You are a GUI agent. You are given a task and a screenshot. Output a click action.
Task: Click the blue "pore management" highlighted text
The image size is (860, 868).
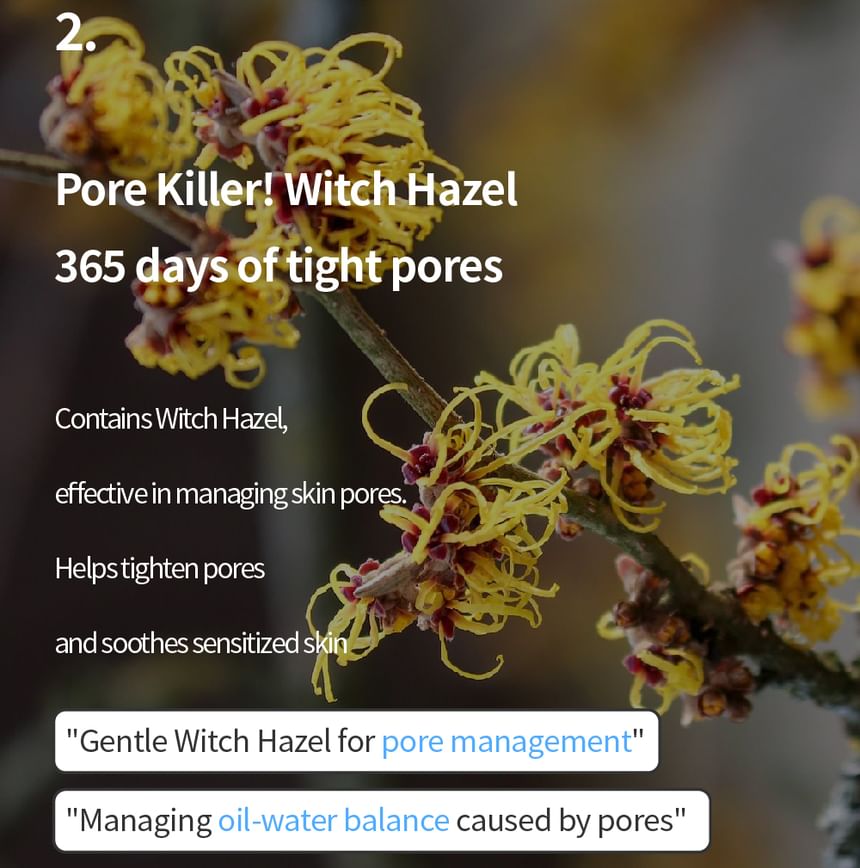(507, 741)
